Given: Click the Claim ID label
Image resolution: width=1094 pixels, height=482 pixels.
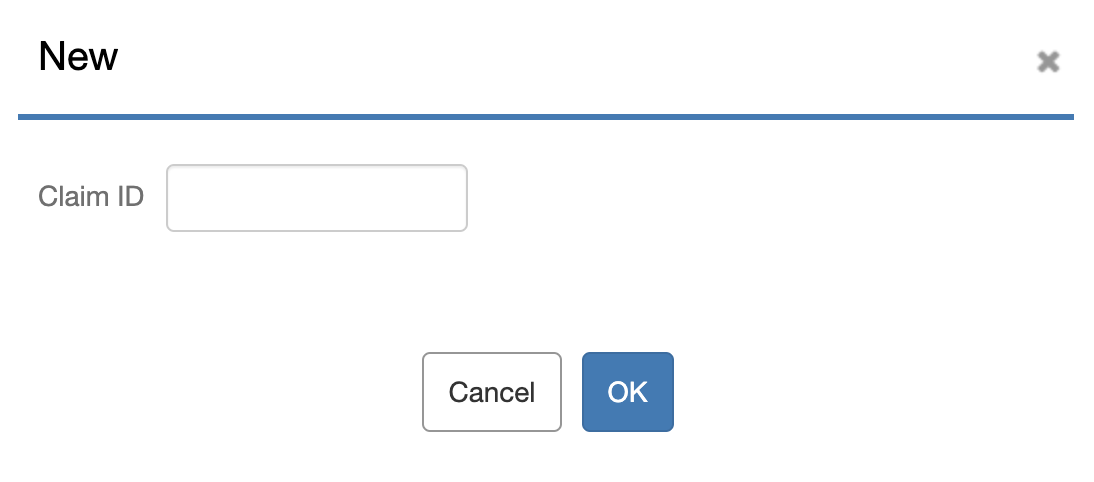Looking at the screenshot, I should [x=91, y=196].
